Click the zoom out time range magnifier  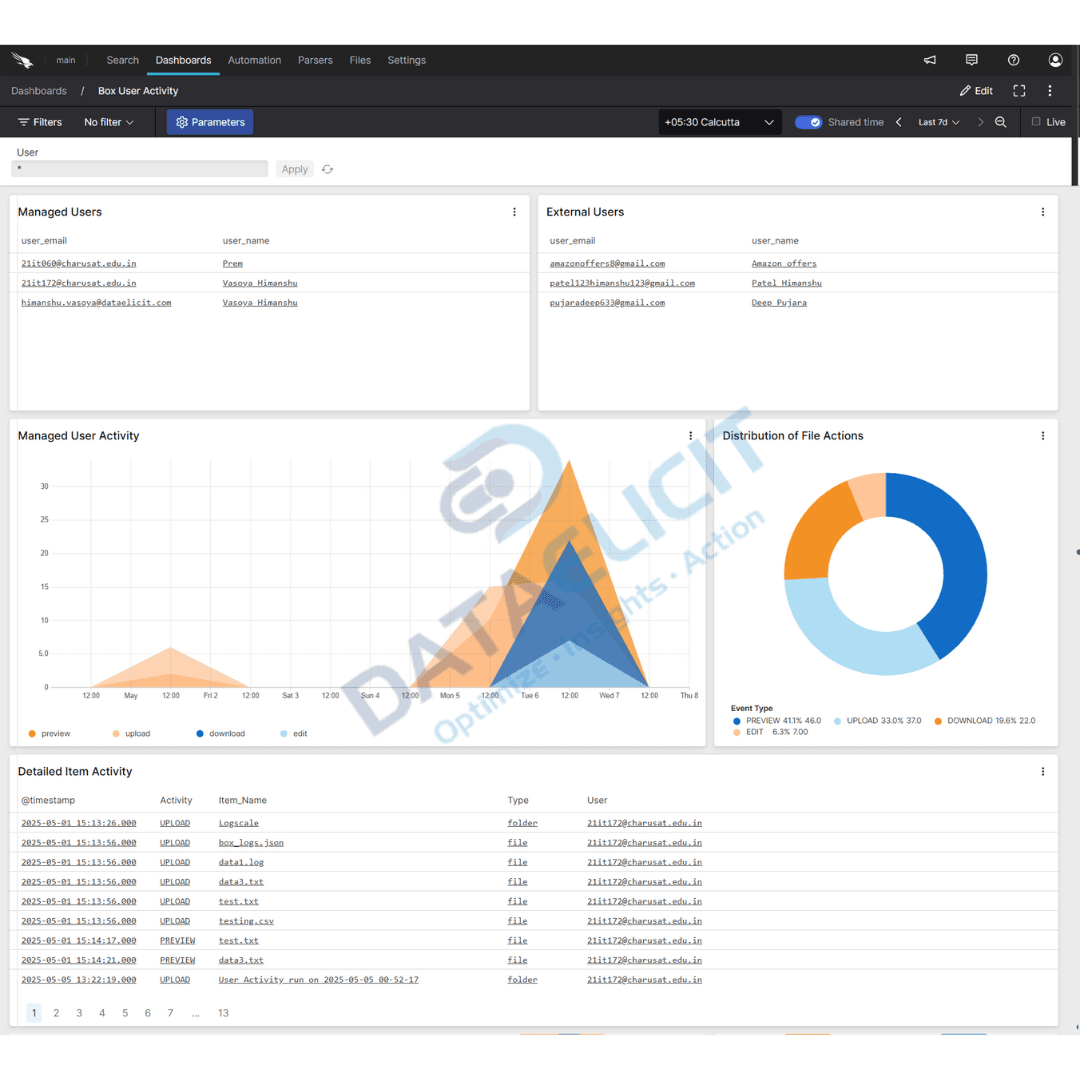click(x=1000, y=122)
